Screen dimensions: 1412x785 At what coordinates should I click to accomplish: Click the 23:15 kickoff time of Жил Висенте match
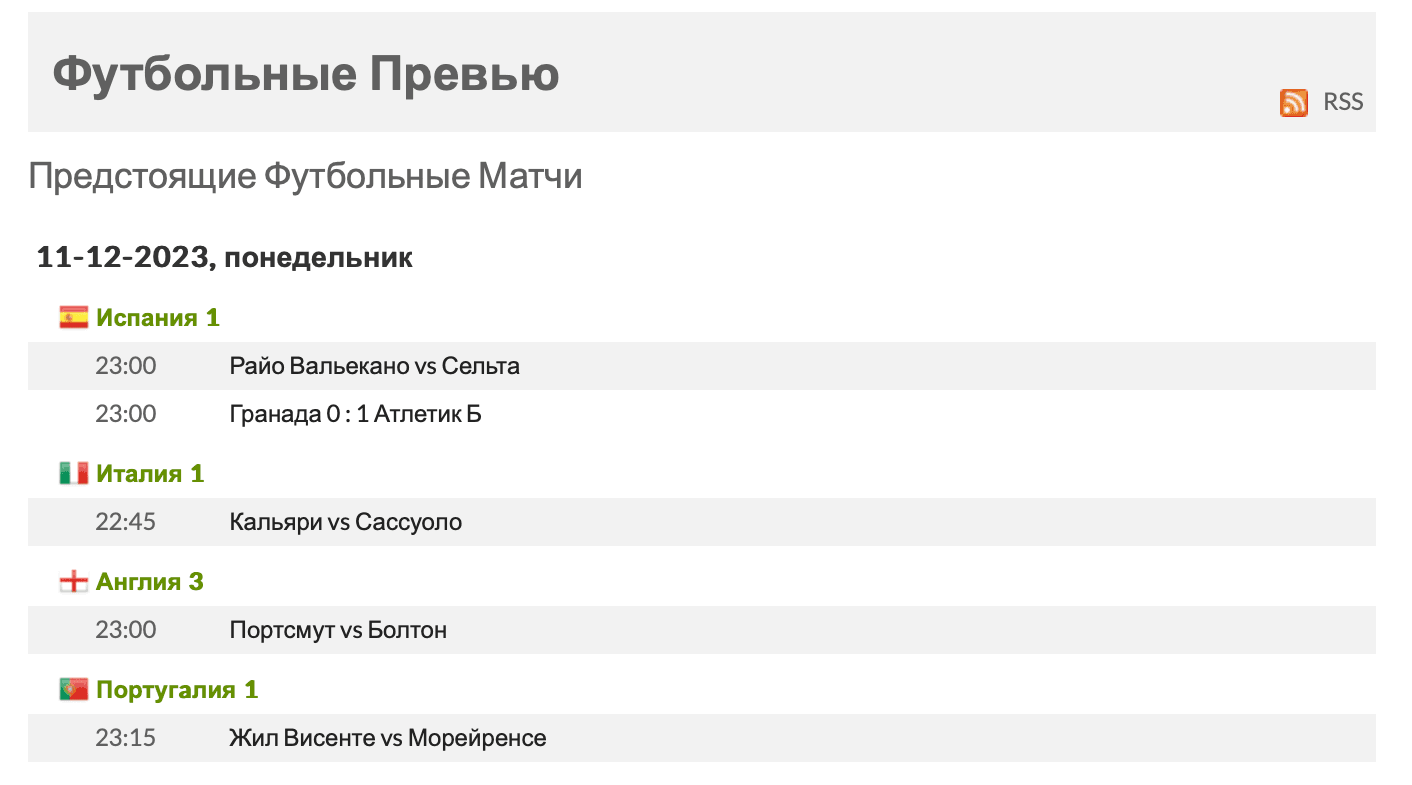click(x=126, y=738)
